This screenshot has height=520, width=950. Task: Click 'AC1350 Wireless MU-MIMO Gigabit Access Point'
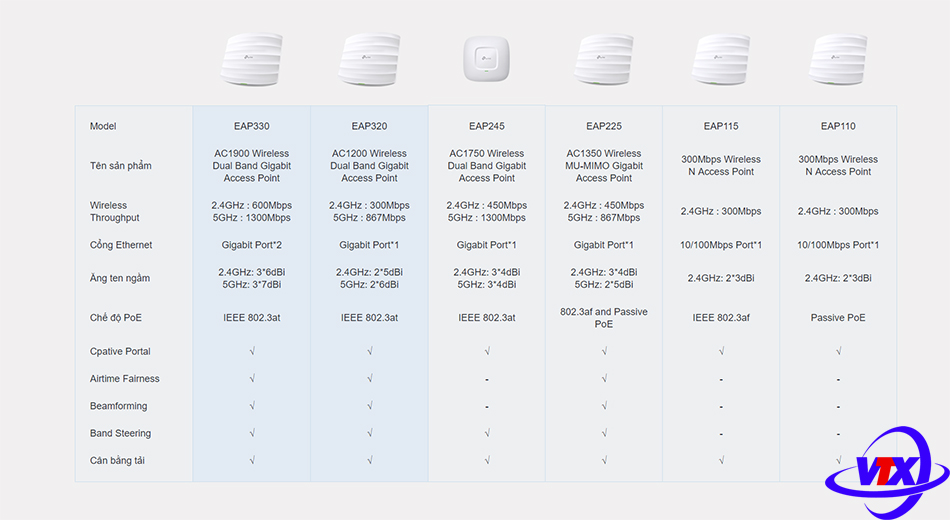[603, 165]
